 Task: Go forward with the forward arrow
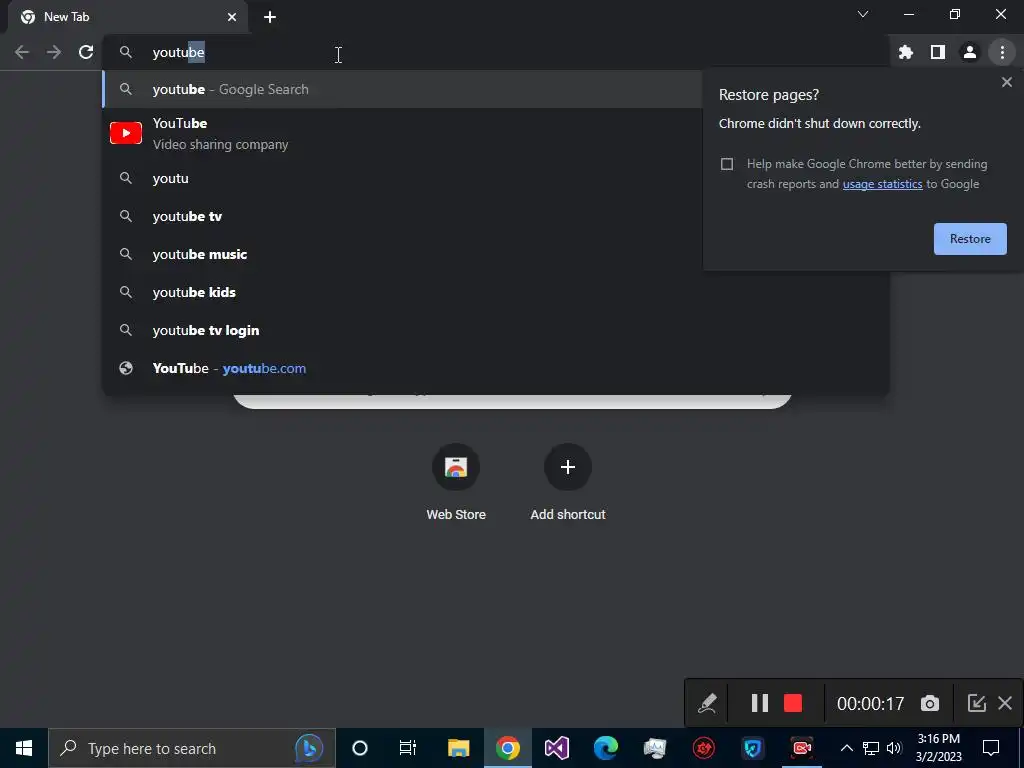[54, 52]
